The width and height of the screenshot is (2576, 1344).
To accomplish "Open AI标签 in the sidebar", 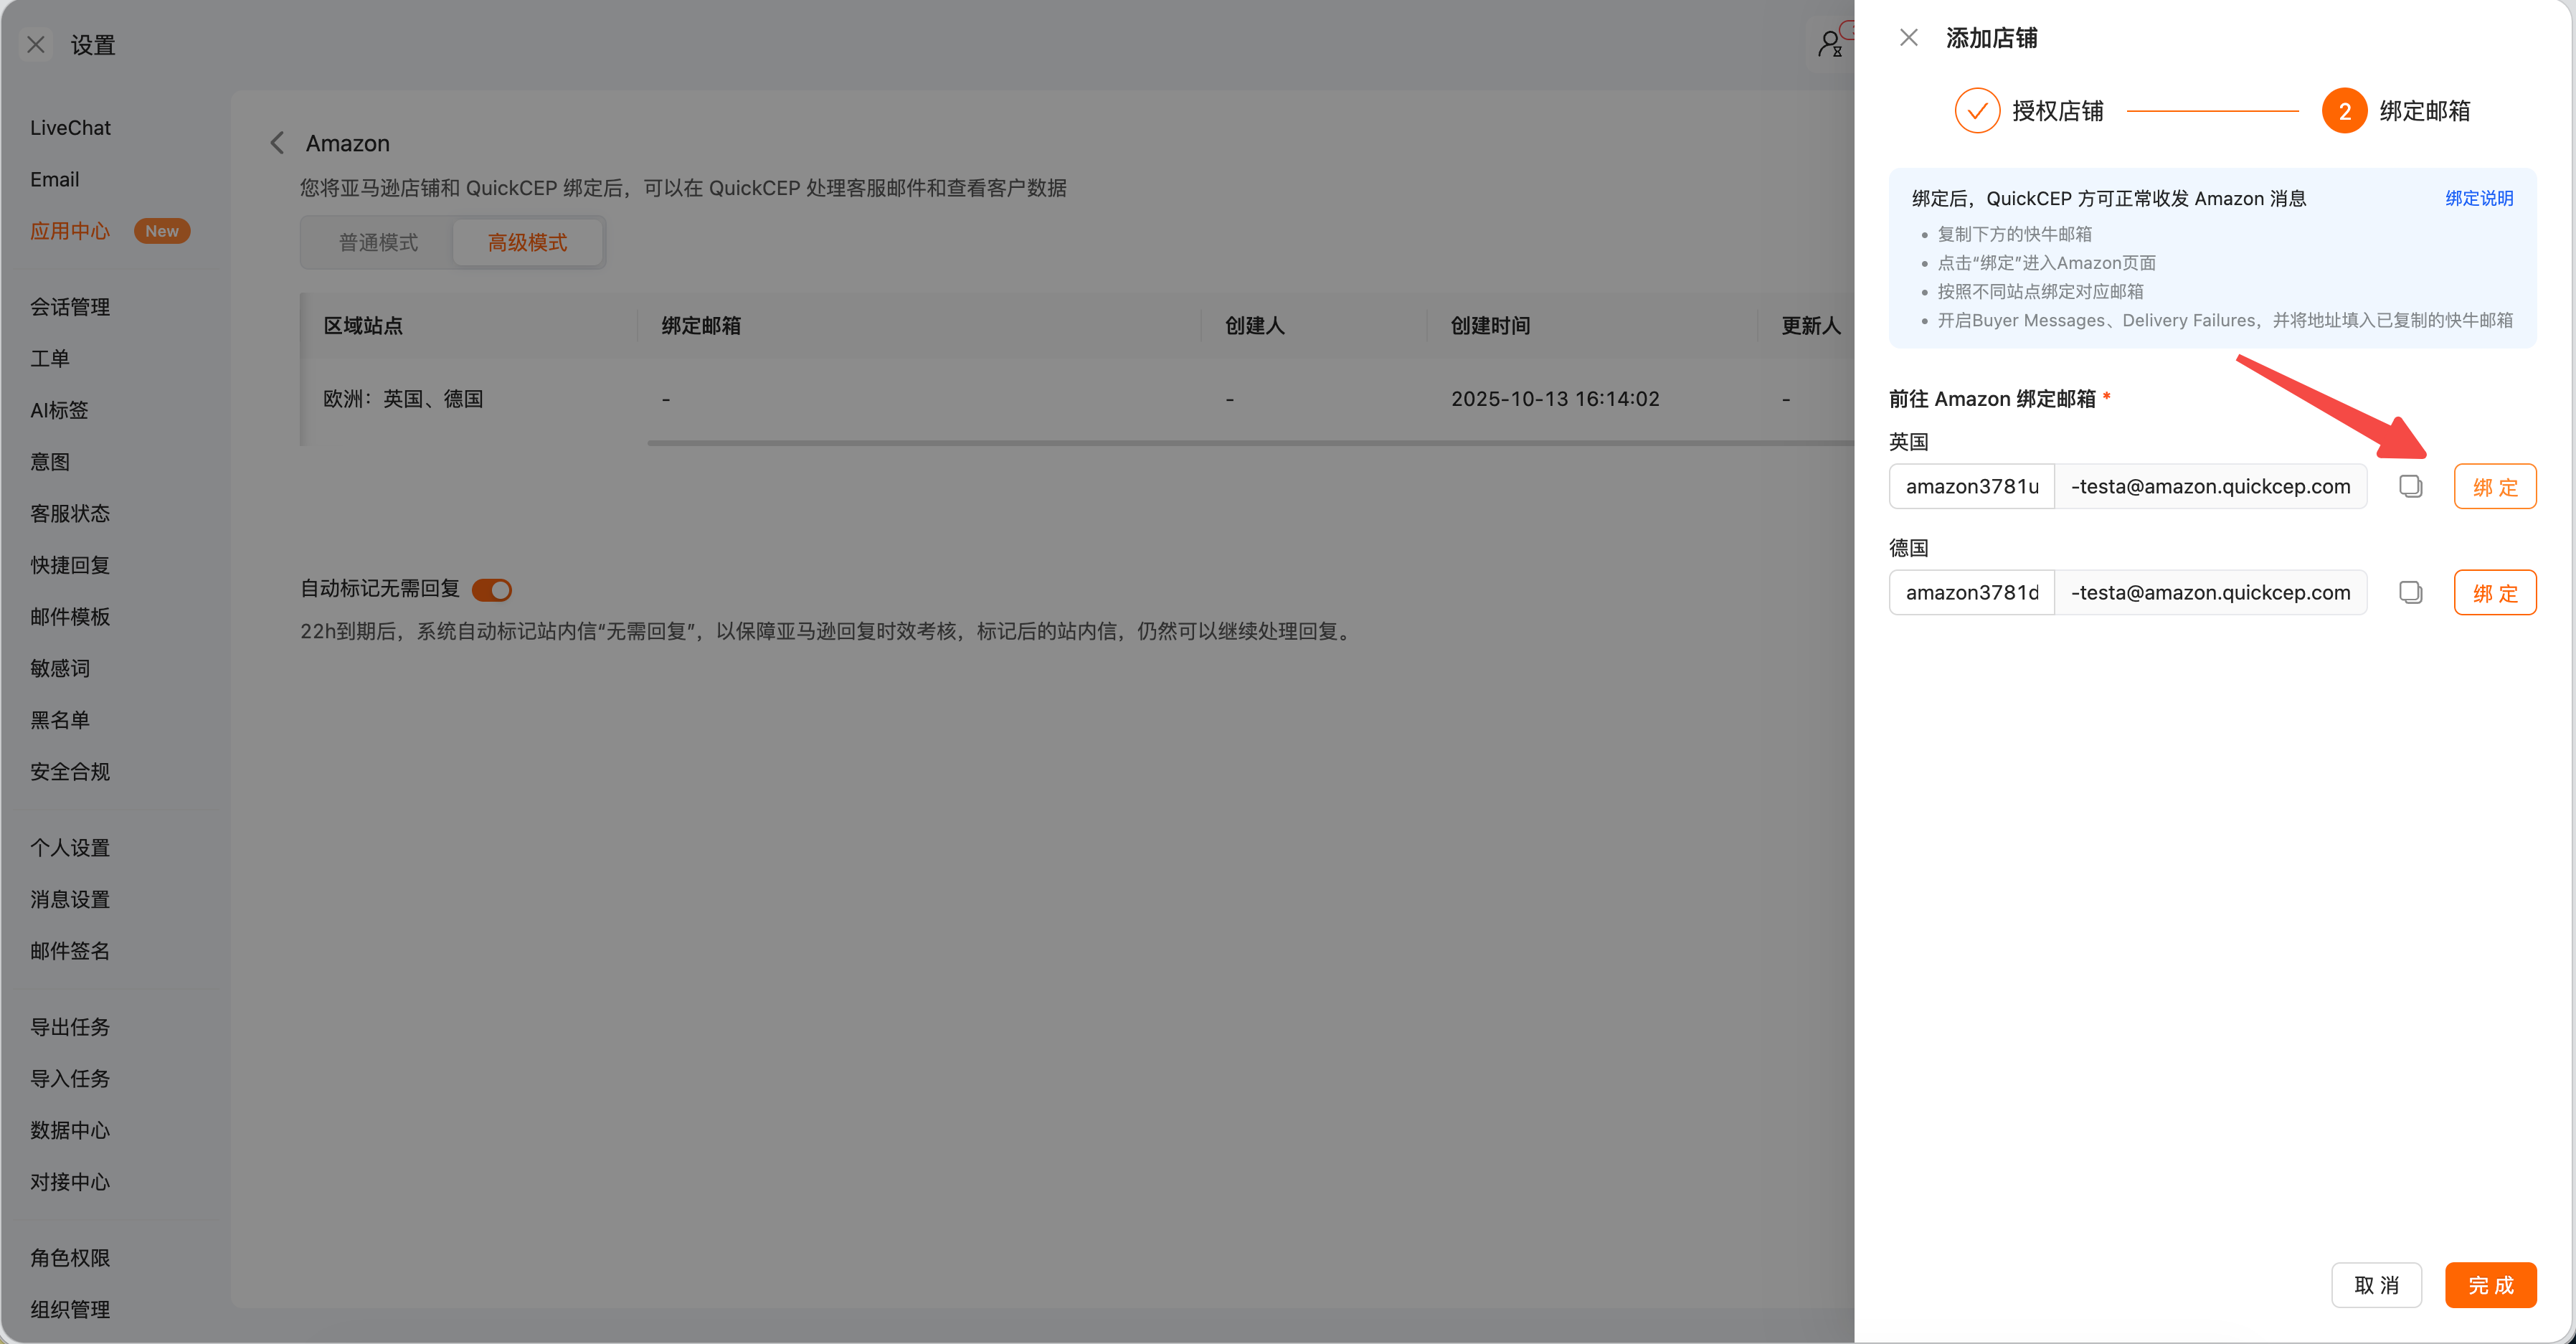I will pos(59,410).
